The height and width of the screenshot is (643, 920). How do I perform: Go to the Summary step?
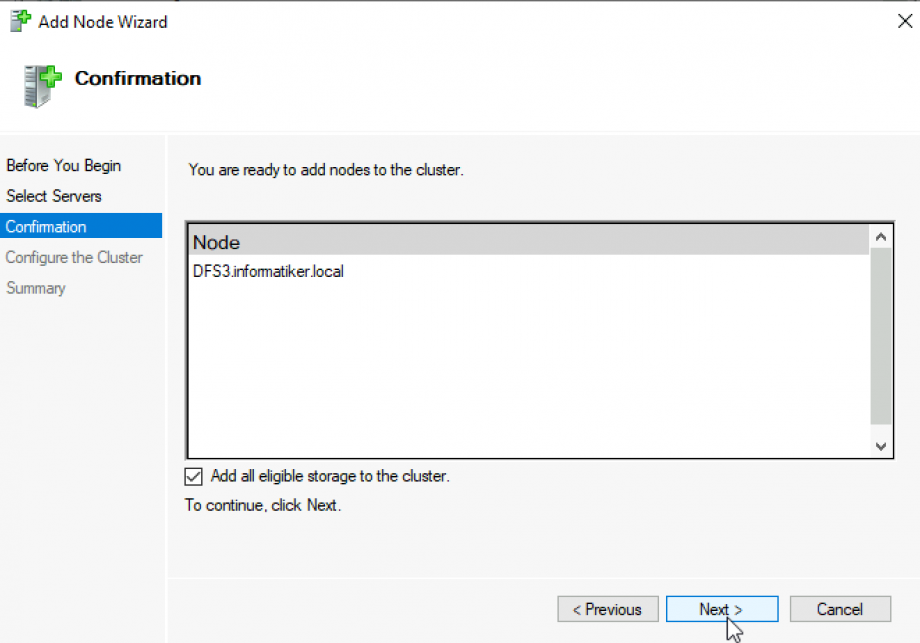pos(35,288)
